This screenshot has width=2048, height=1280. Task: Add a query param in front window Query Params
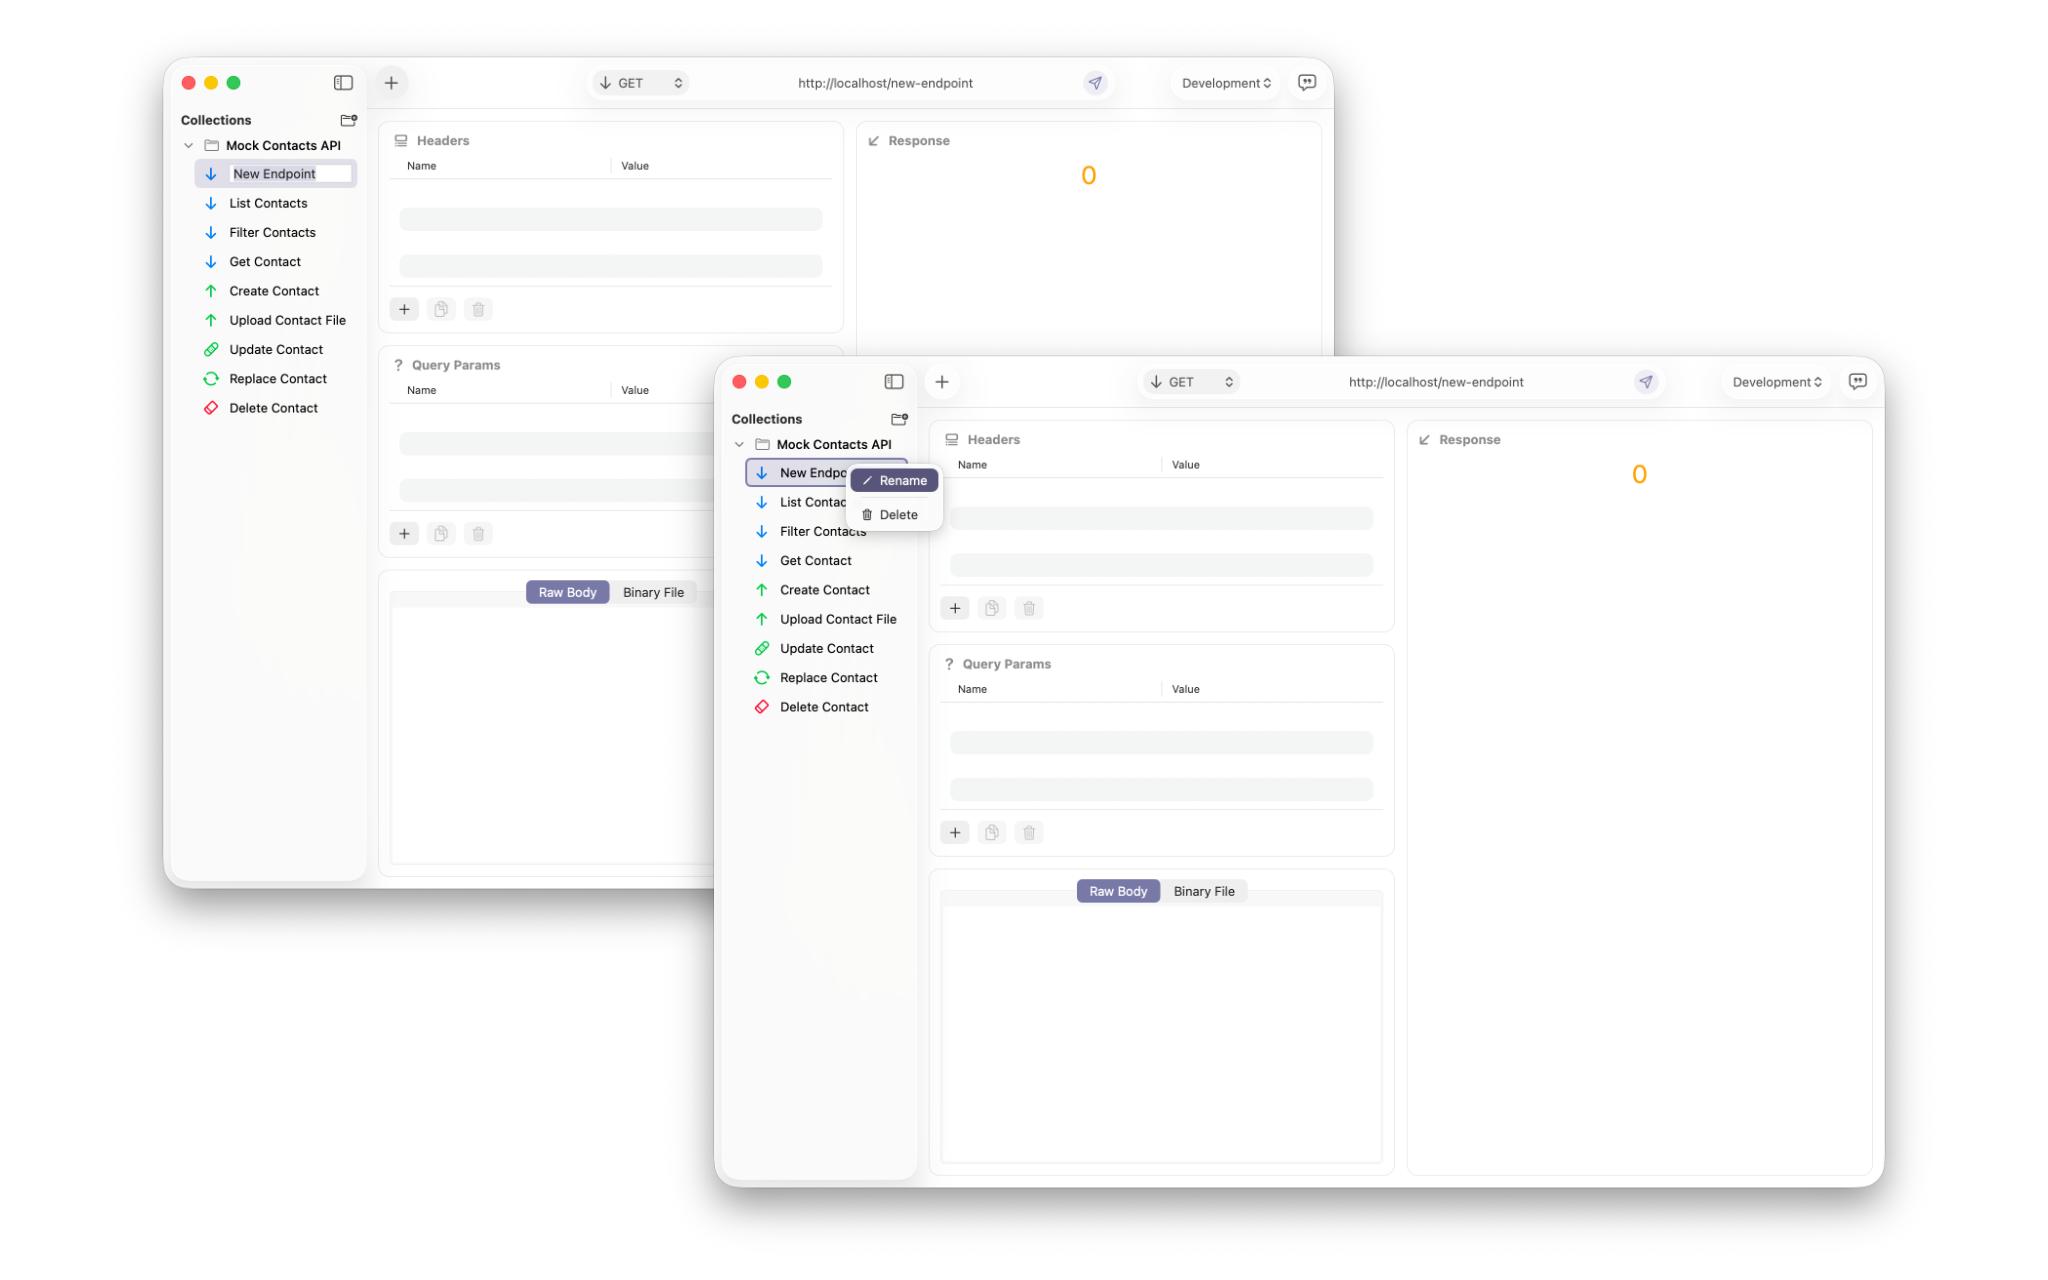click(955, 832)
